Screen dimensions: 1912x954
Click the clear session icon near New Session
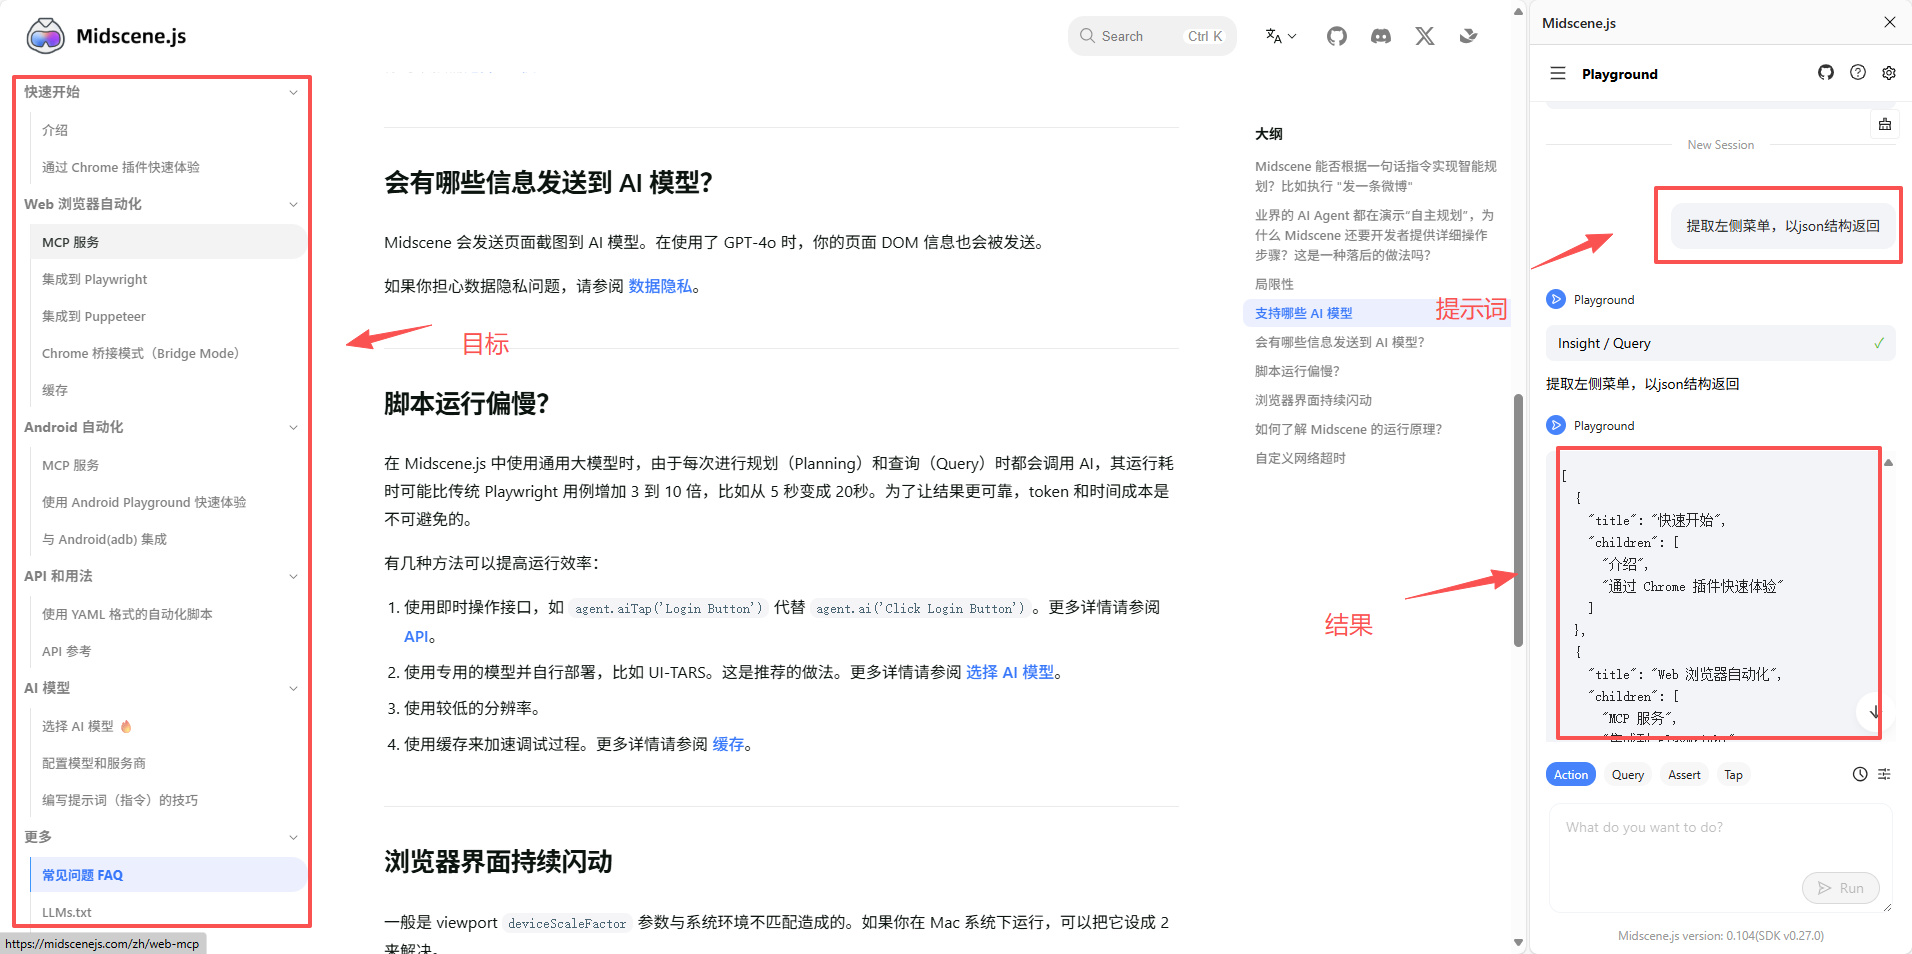pos(1885,124)
